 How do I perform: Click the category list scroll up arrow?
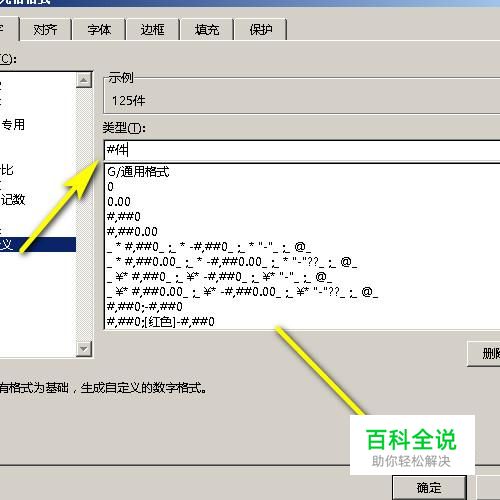(84, 80)
